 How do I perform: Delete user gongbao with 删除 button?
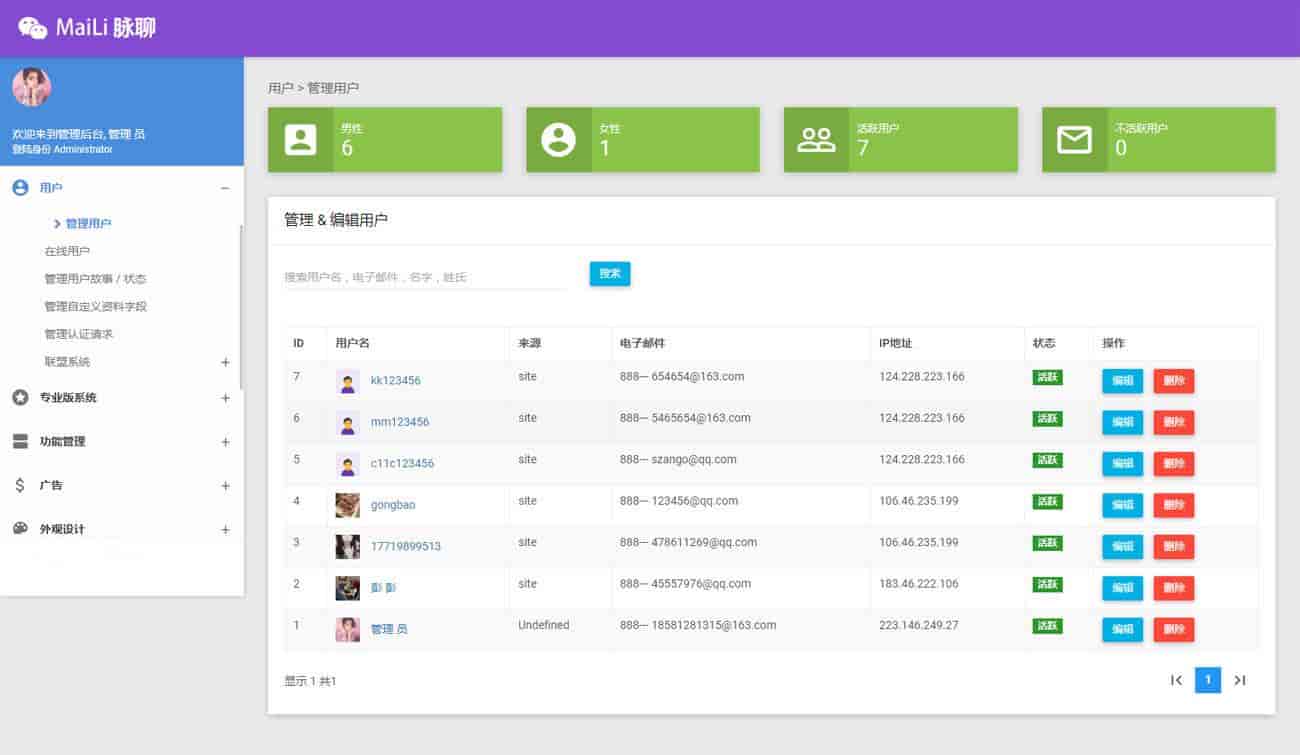pos(1173,505)
